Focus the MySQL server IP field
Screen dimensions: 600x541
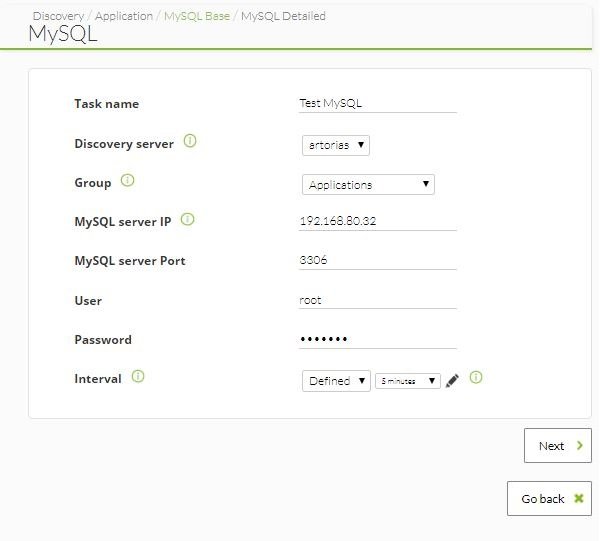pos(378,221)
